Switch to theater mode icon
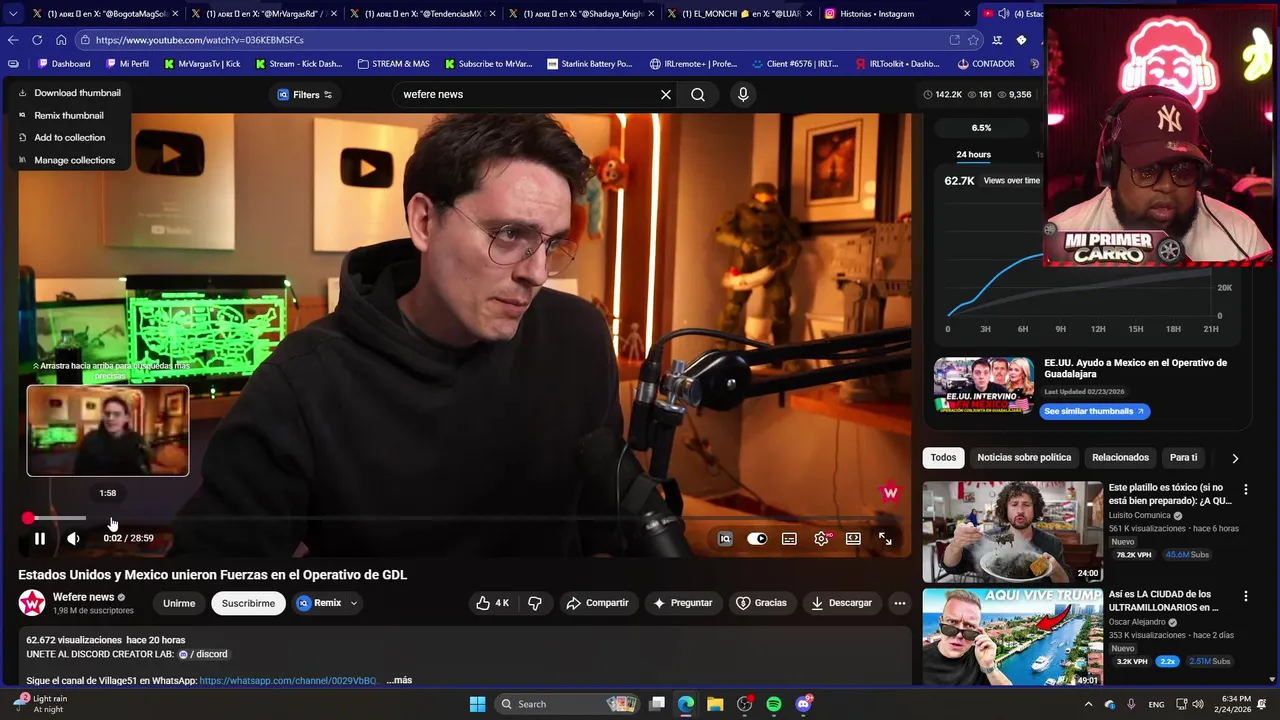Screen dimensions: 1280x720 [x=853, y=538]
